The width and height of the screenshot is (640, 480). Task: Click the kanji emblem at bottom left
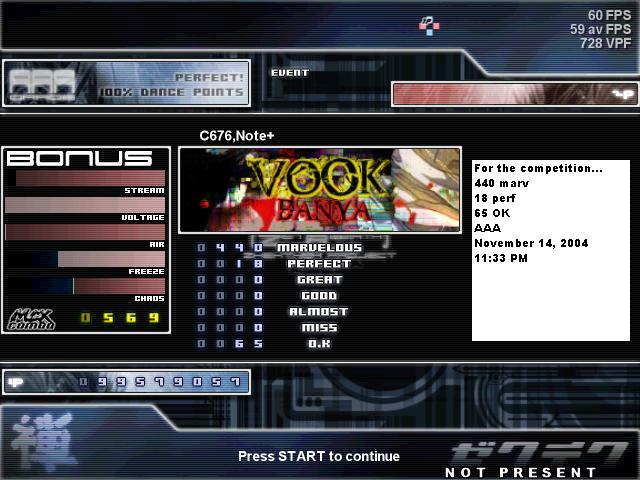(44, 442)
